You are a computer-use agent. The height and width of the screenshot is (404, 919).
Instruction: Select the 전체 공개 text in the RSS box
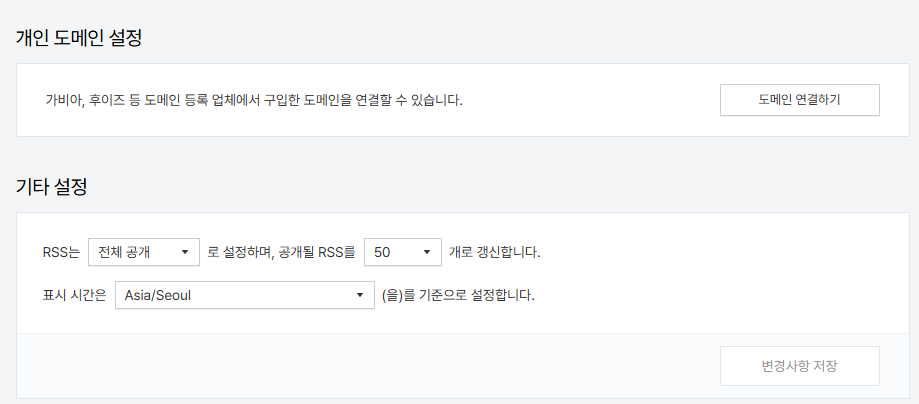coord(123,252)
